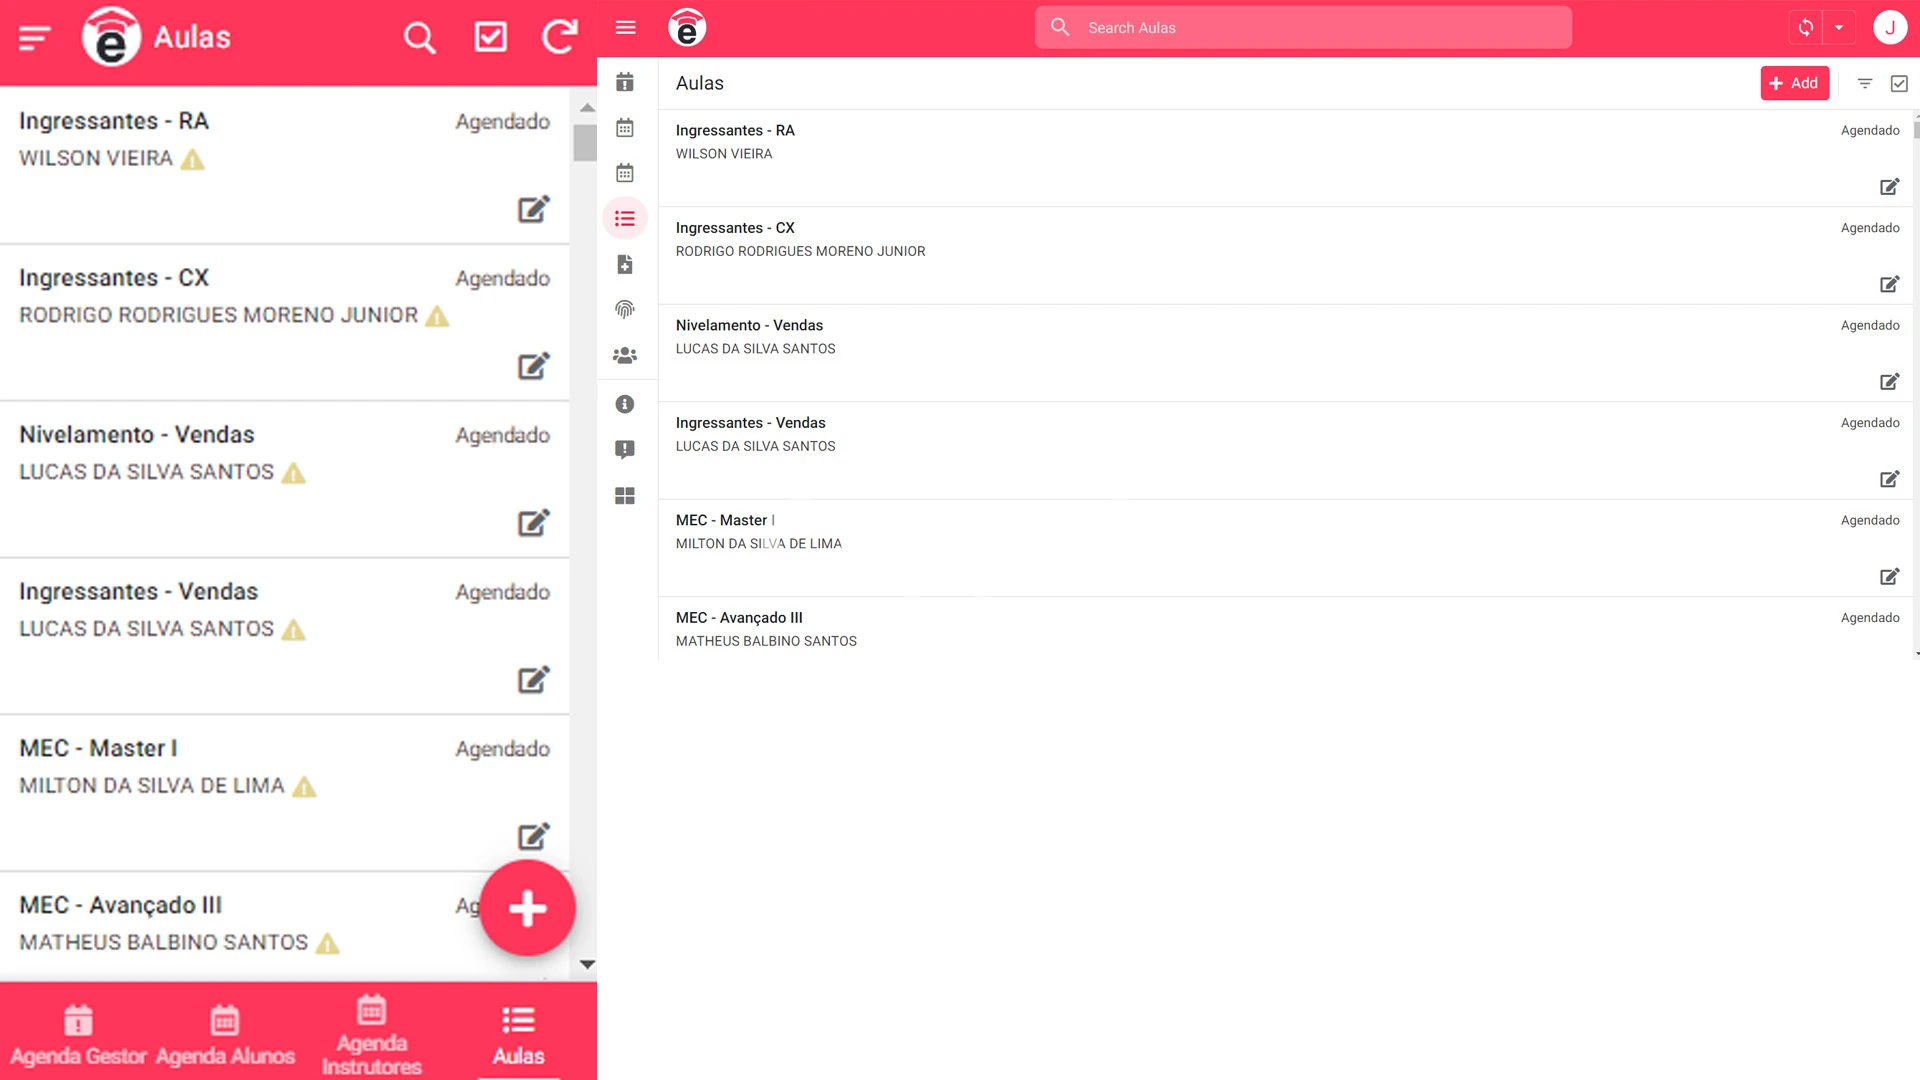Click the Add button
This screenshot has width=1920, height=1080.
[1794, 83]
